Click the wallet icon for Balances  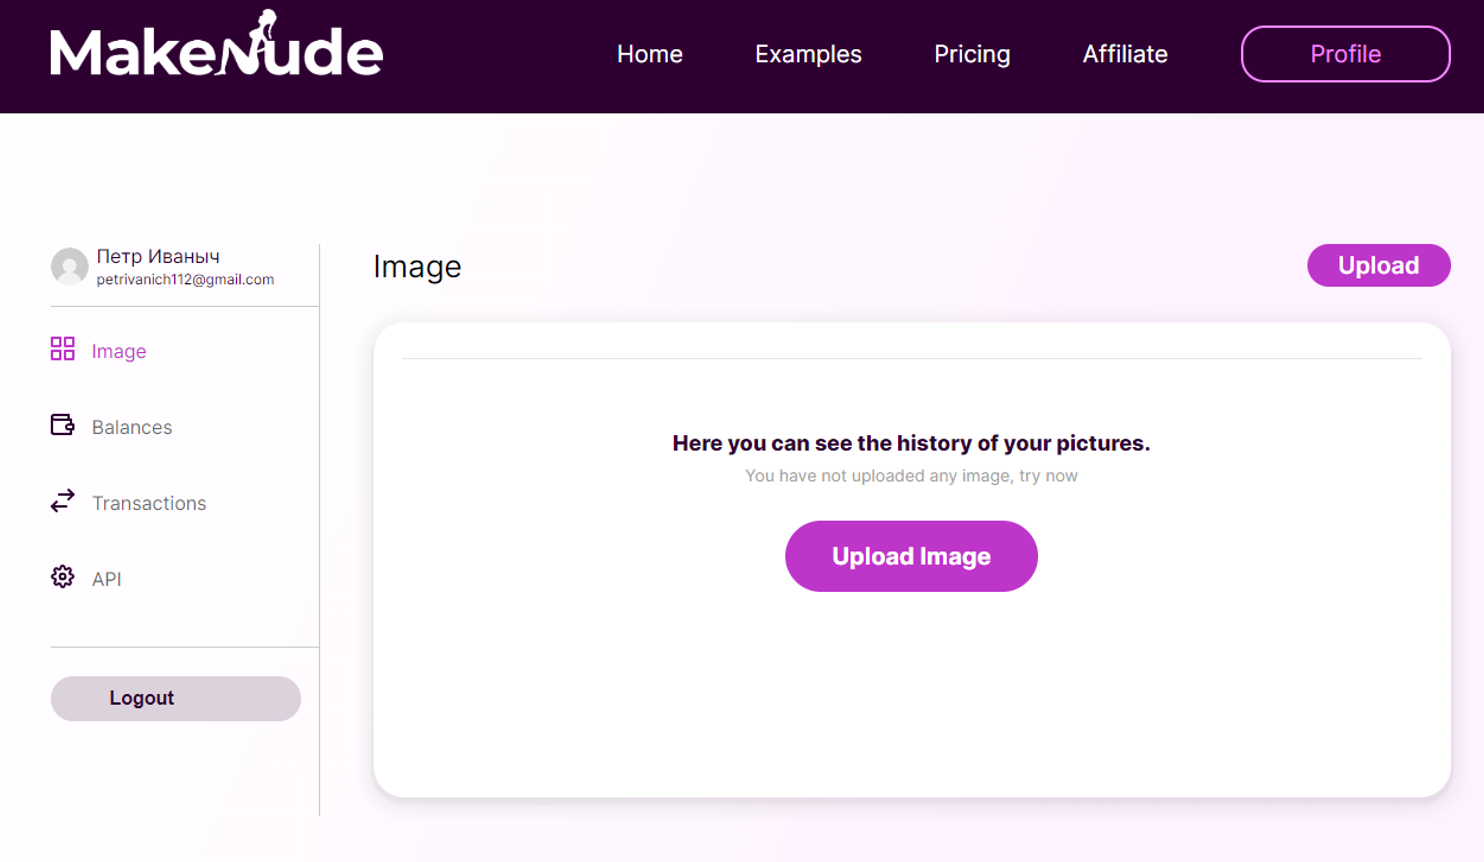click(x=63, y=425)
